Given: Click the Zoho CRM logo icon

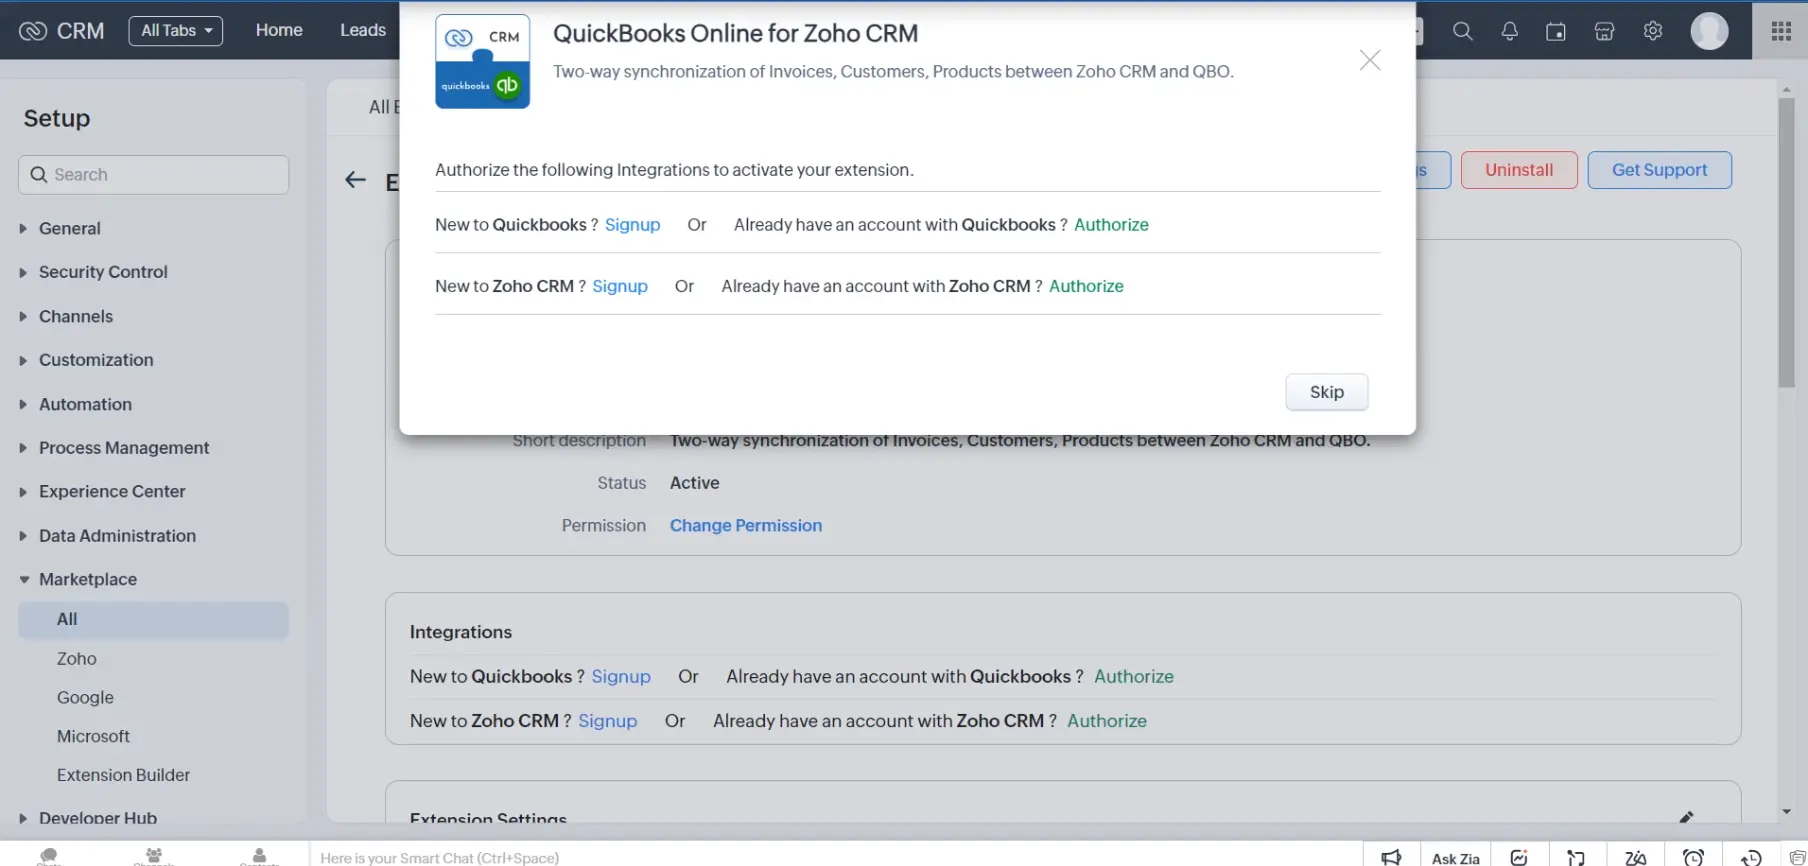Looking at the screenshot, I should pos(33,31).
